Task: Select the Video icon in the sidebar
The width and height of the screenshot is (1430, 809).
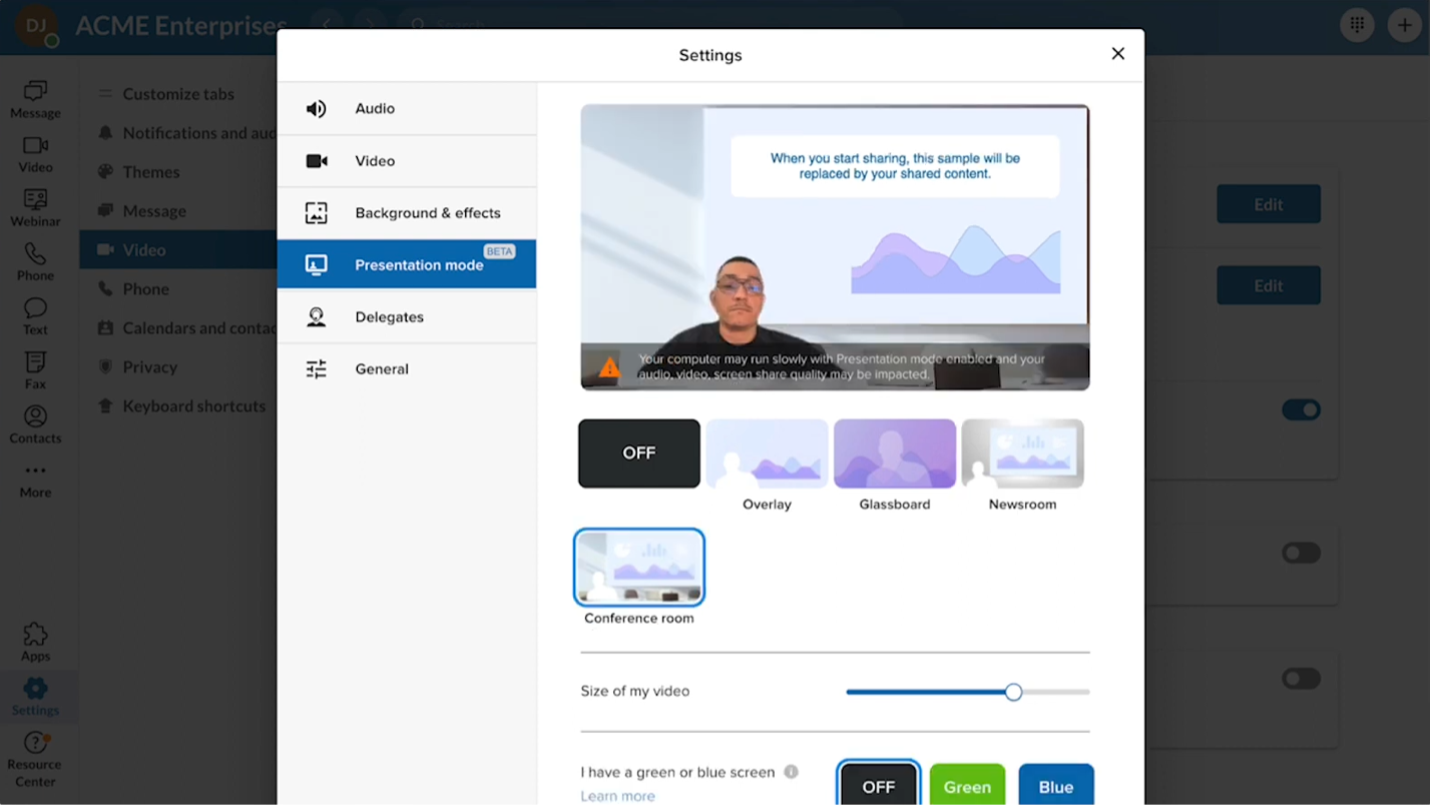Action: tap(35, 151)
